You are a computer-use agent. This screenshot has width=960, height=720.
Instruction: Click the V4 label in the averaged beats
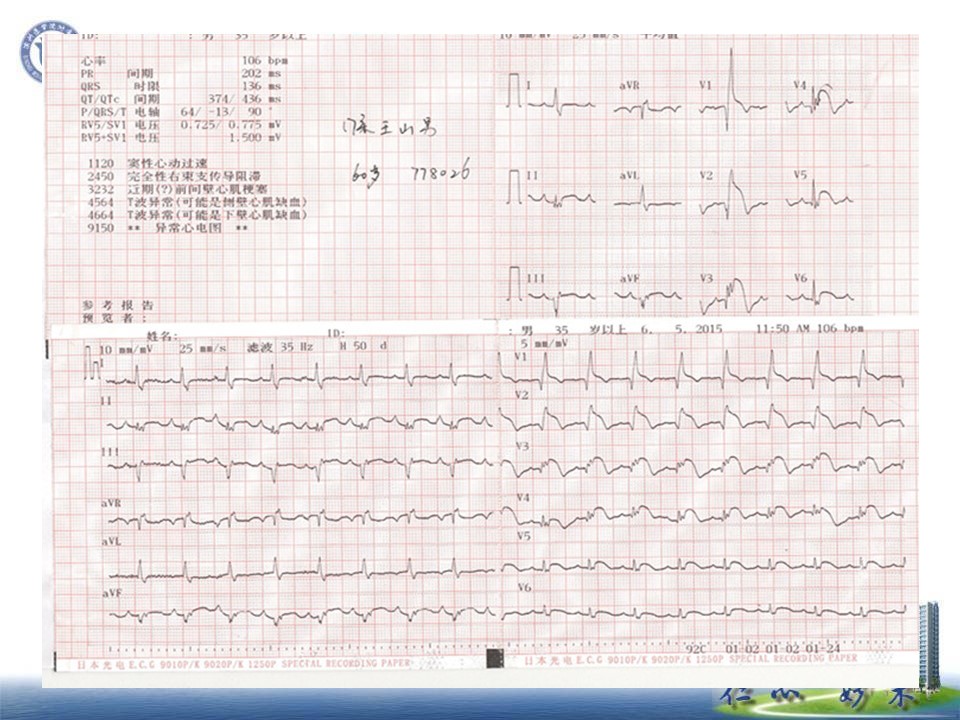pyautogui.click(x=800, y=85)
